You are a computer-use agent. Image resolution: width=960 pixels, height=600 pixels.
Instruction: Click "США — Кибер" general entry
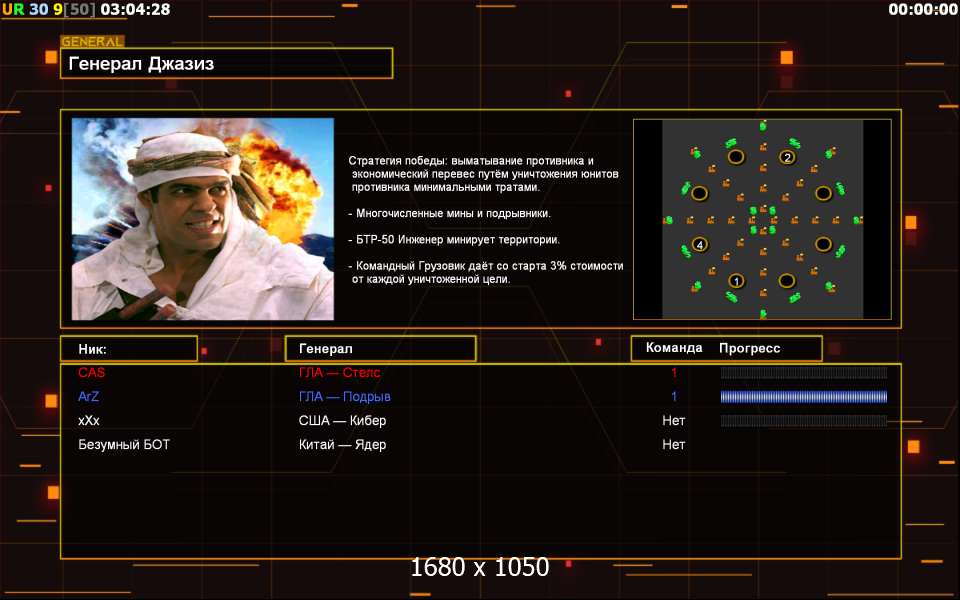[342, 421]
